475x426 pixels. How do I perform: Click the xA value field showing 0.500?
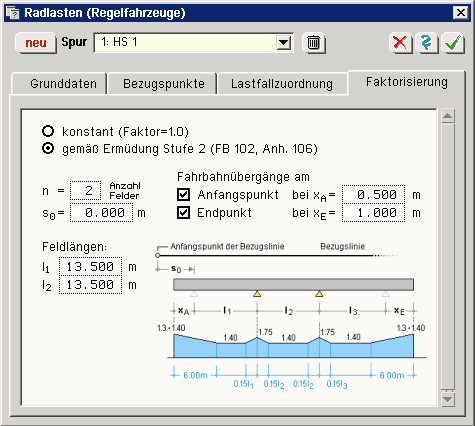373,195
